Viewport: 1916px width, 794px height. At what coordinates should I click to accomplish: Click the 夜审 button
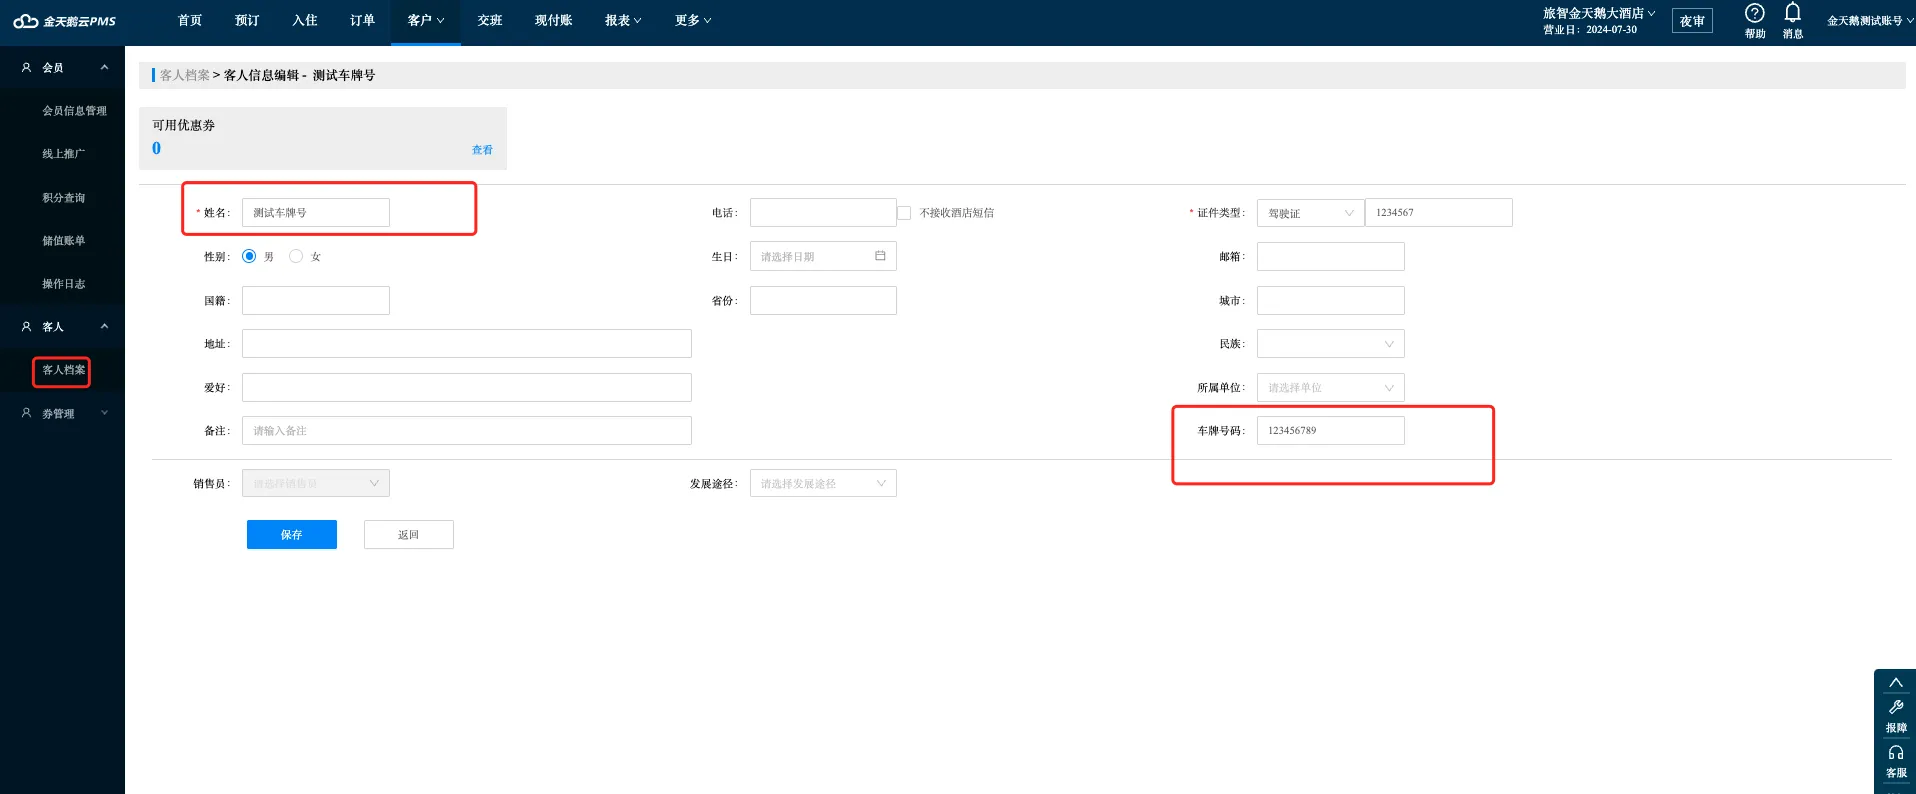click(1692, 21)
